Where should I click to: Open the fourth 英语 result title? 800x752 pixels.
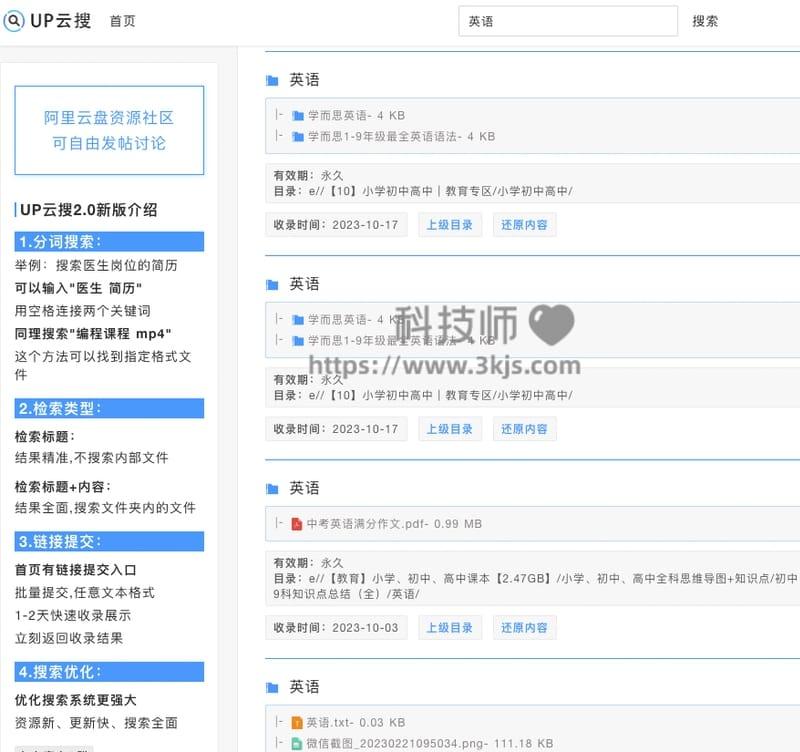coord(304,687)
